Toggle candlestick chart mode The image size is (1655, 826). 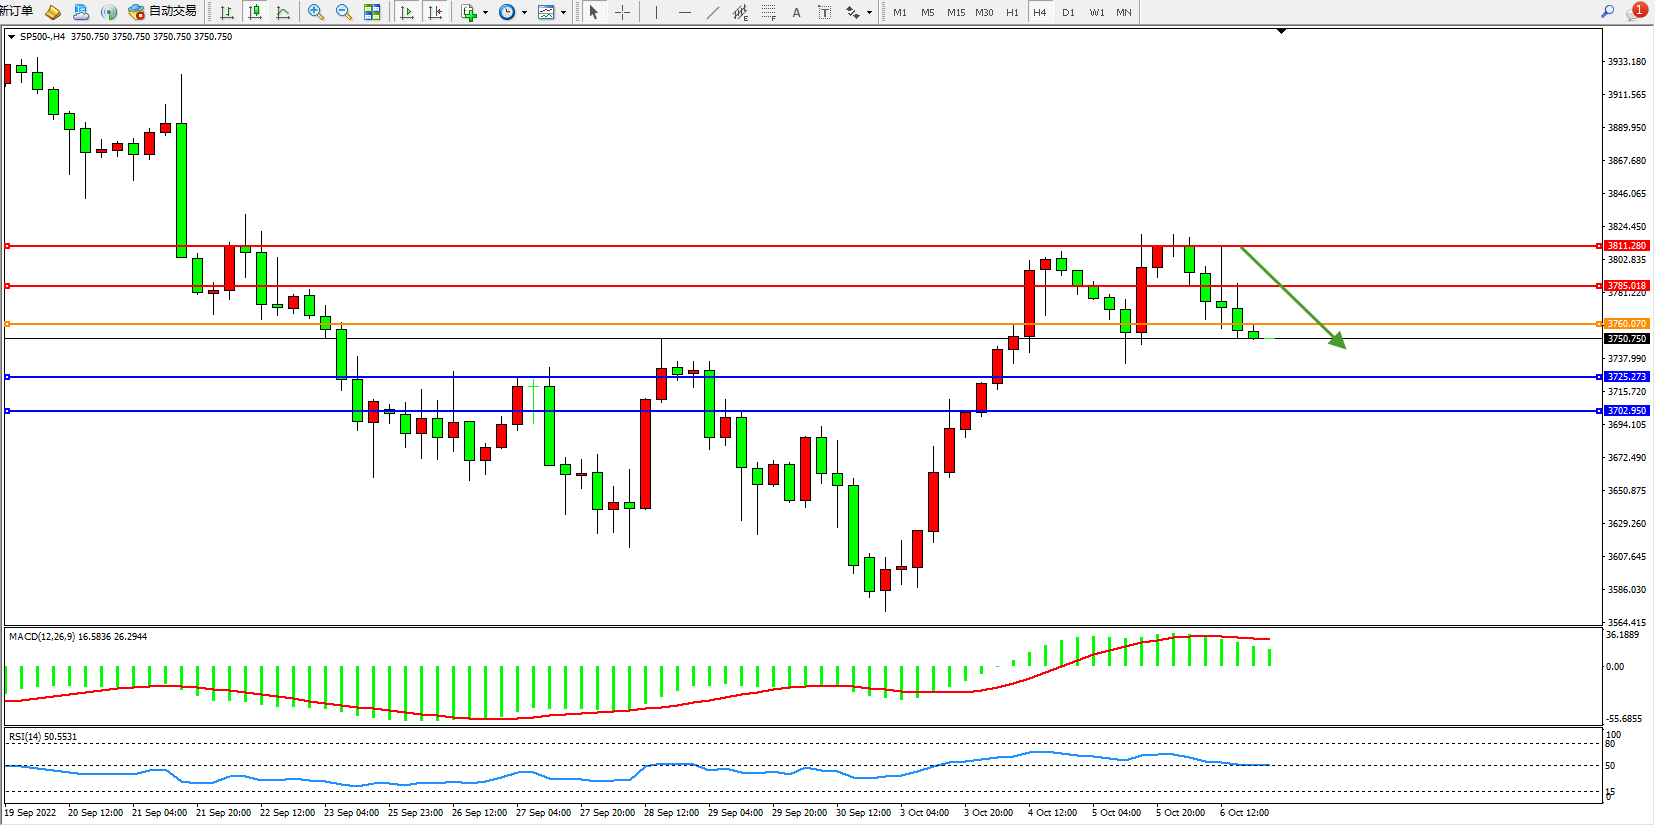click(x=255, y=12)
